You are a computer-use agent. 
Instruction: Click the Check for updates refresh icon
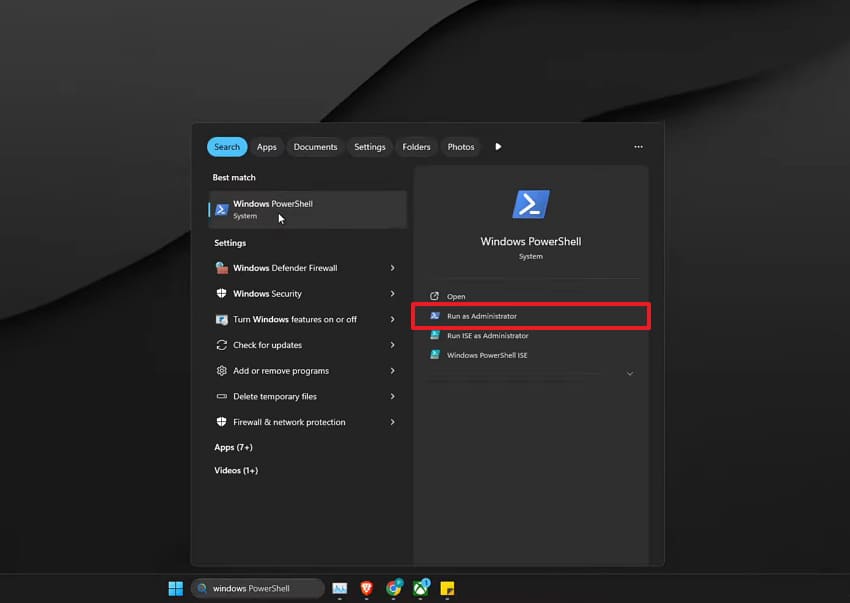(x=222, y=345)
